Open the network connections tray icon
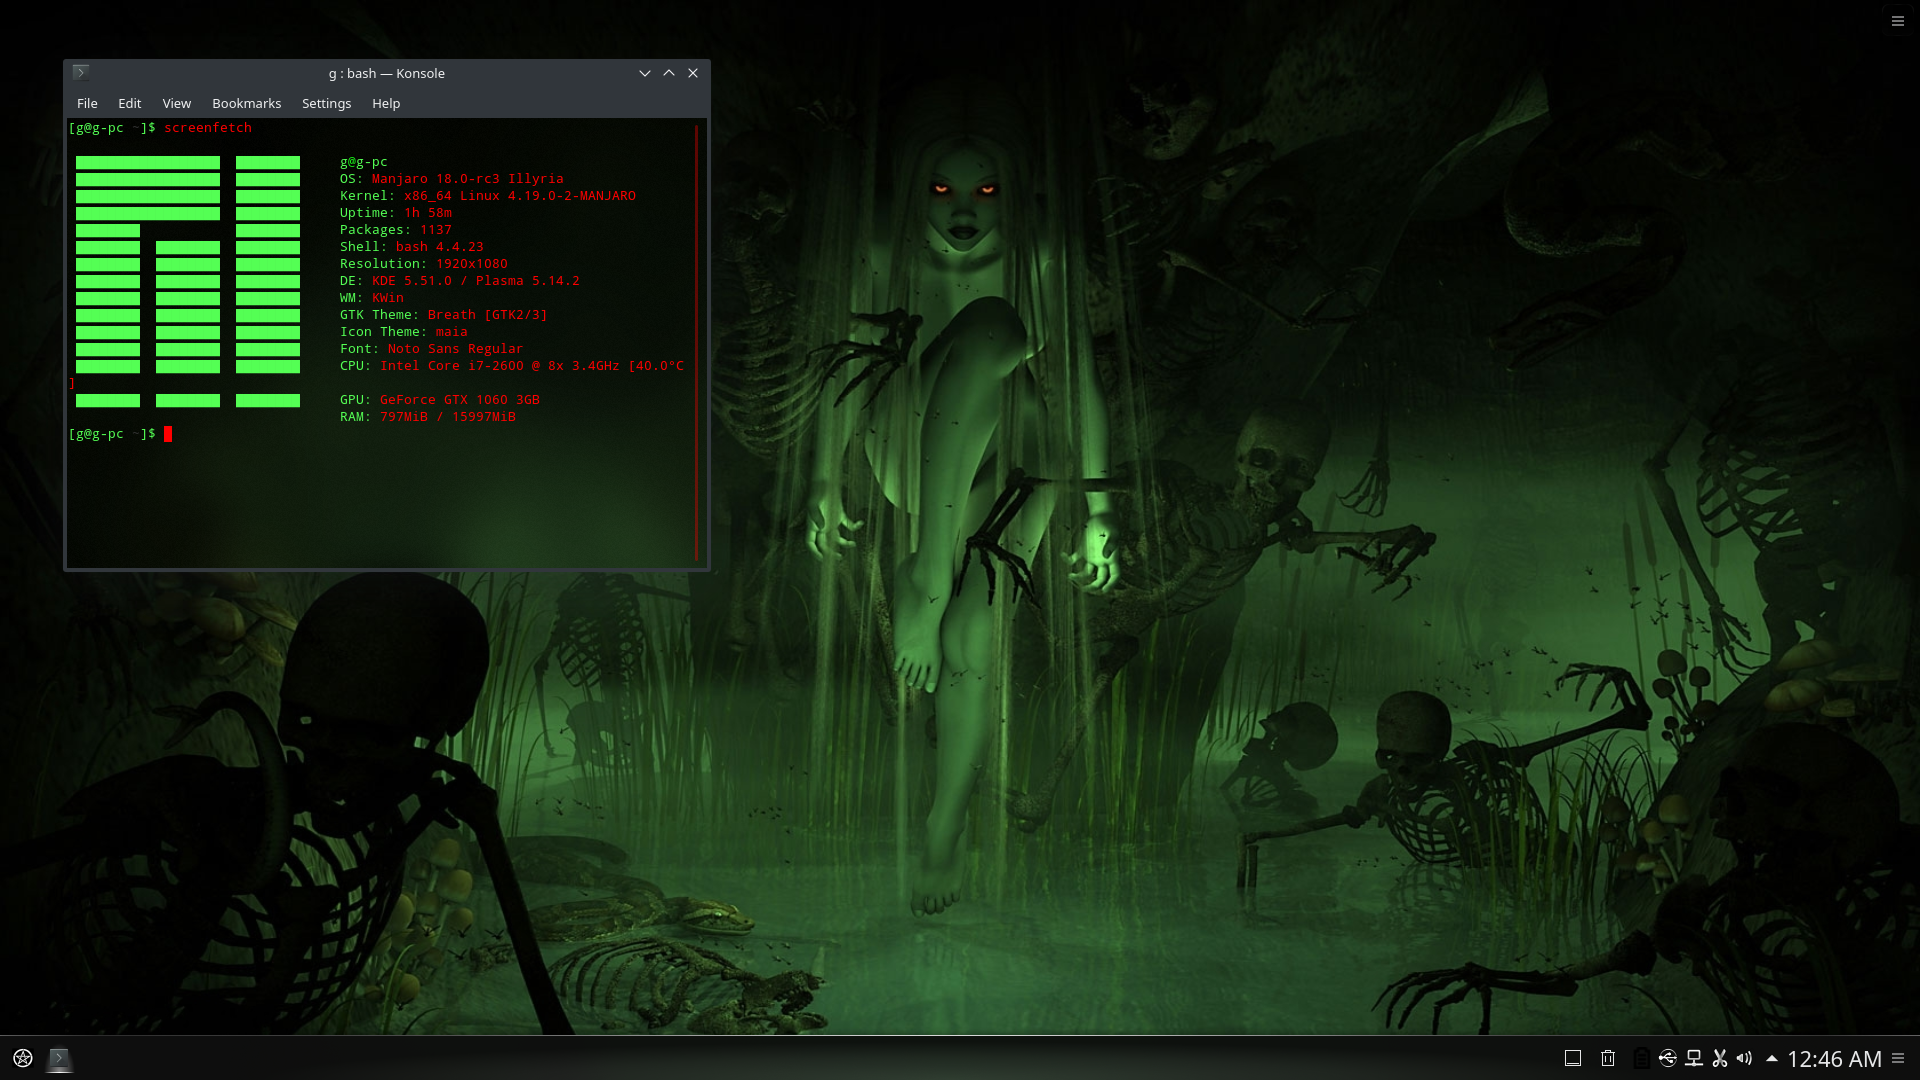The image size is (1920, 1080). [1694, 1058]
